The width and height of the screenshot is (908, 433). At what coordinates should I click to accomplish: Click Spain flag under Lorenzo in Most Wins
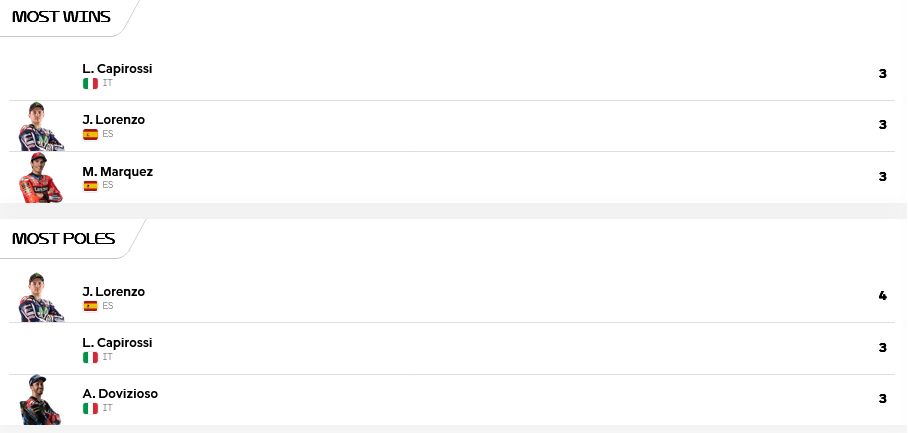click(90, 134)
